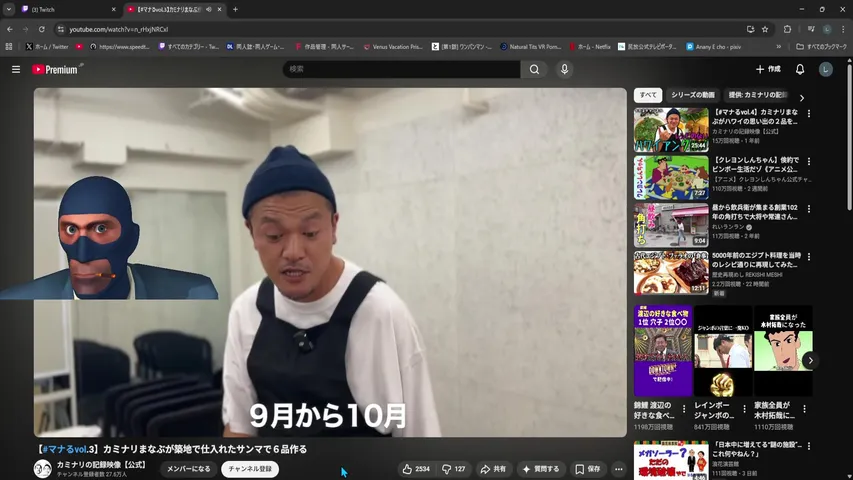The width and height of the screenshot is (853, 480).
Task: Open the YouTube account avatar menu
Action: (825, 69)
